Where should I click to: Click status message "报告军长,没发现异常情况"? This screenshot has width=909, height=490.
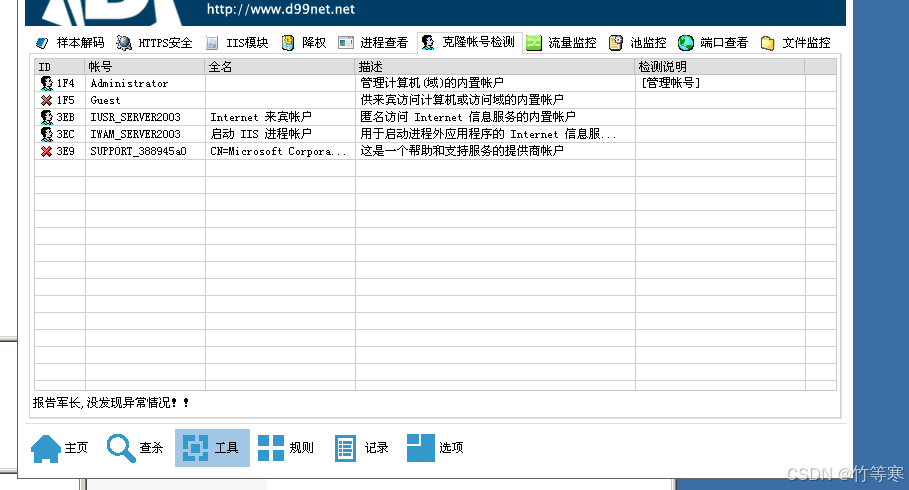click(x=110, y=402)
